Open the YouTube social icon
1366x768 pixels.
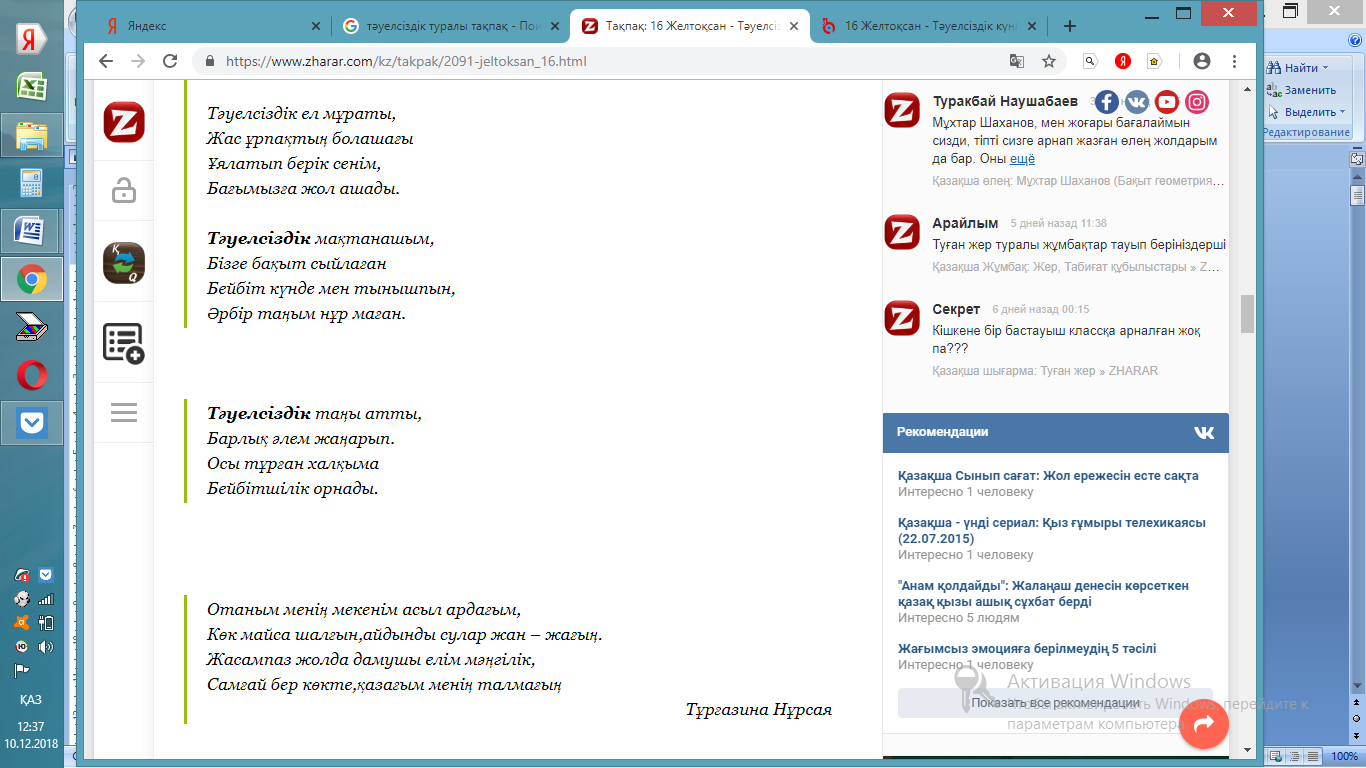(1167, 101)
